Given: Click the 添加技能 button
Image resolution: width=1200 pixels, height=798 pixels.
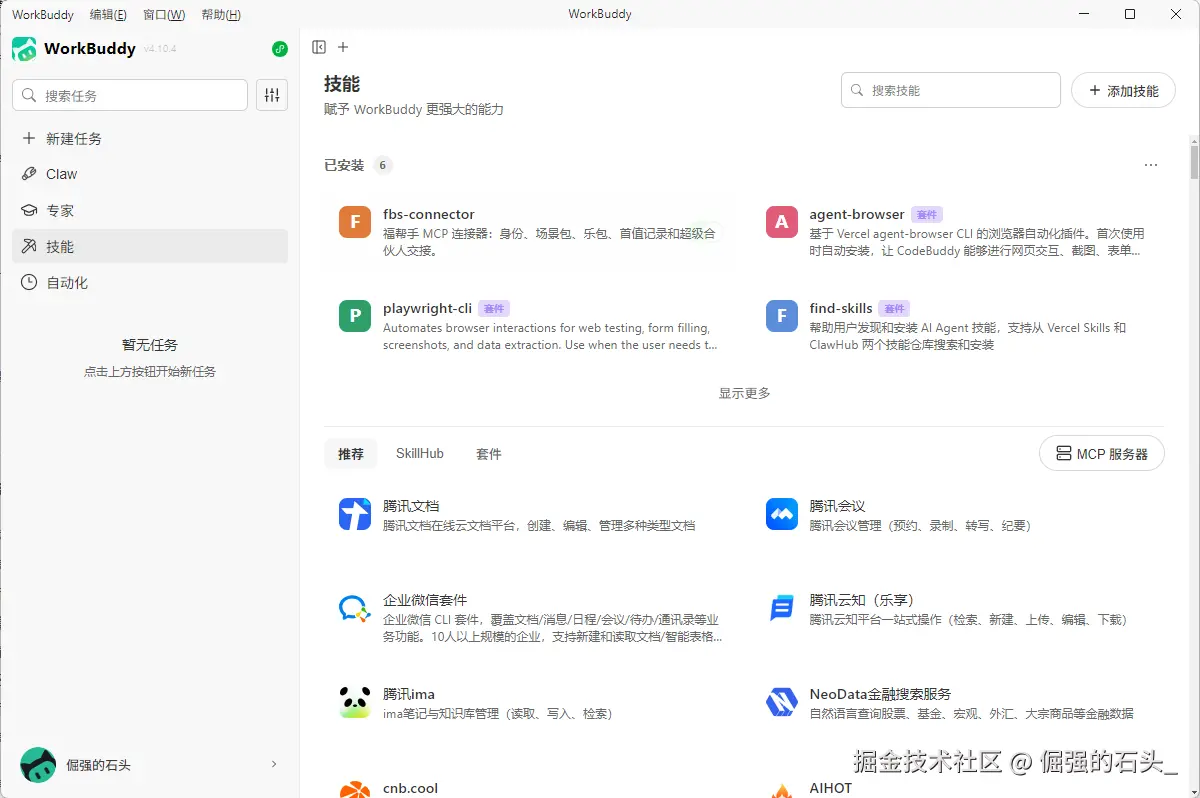Looking at the screenshot, I should pyautogui.click(x=1123, y=90).
